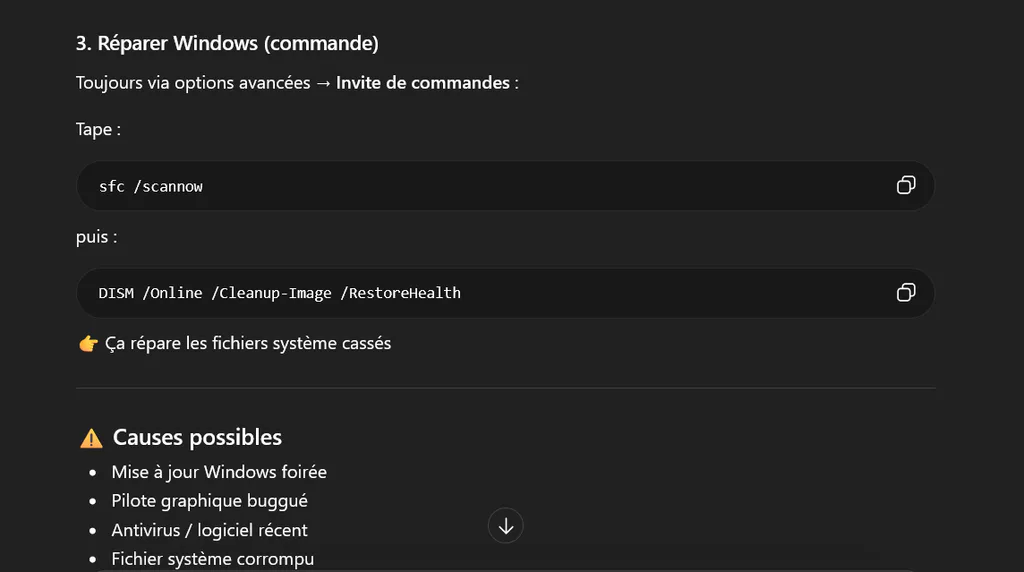Select 'Fichier système corrompu' bullet

212,559
